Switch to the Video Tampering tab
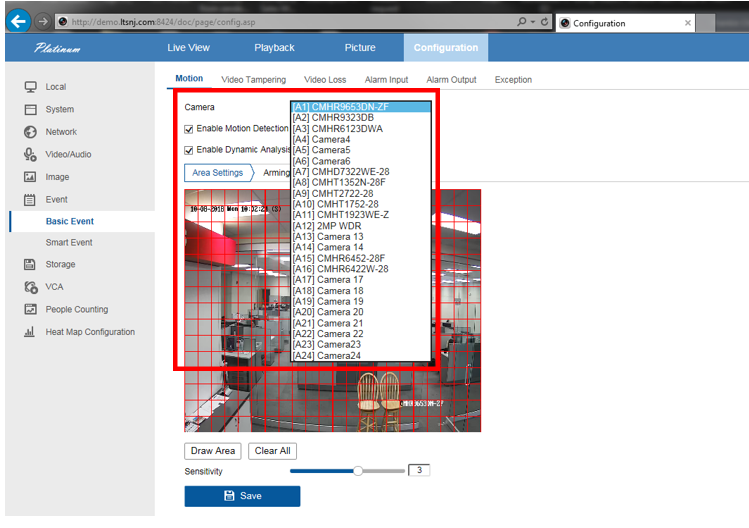This screenshot has width=749, height=528. click(x=253, y=80)
